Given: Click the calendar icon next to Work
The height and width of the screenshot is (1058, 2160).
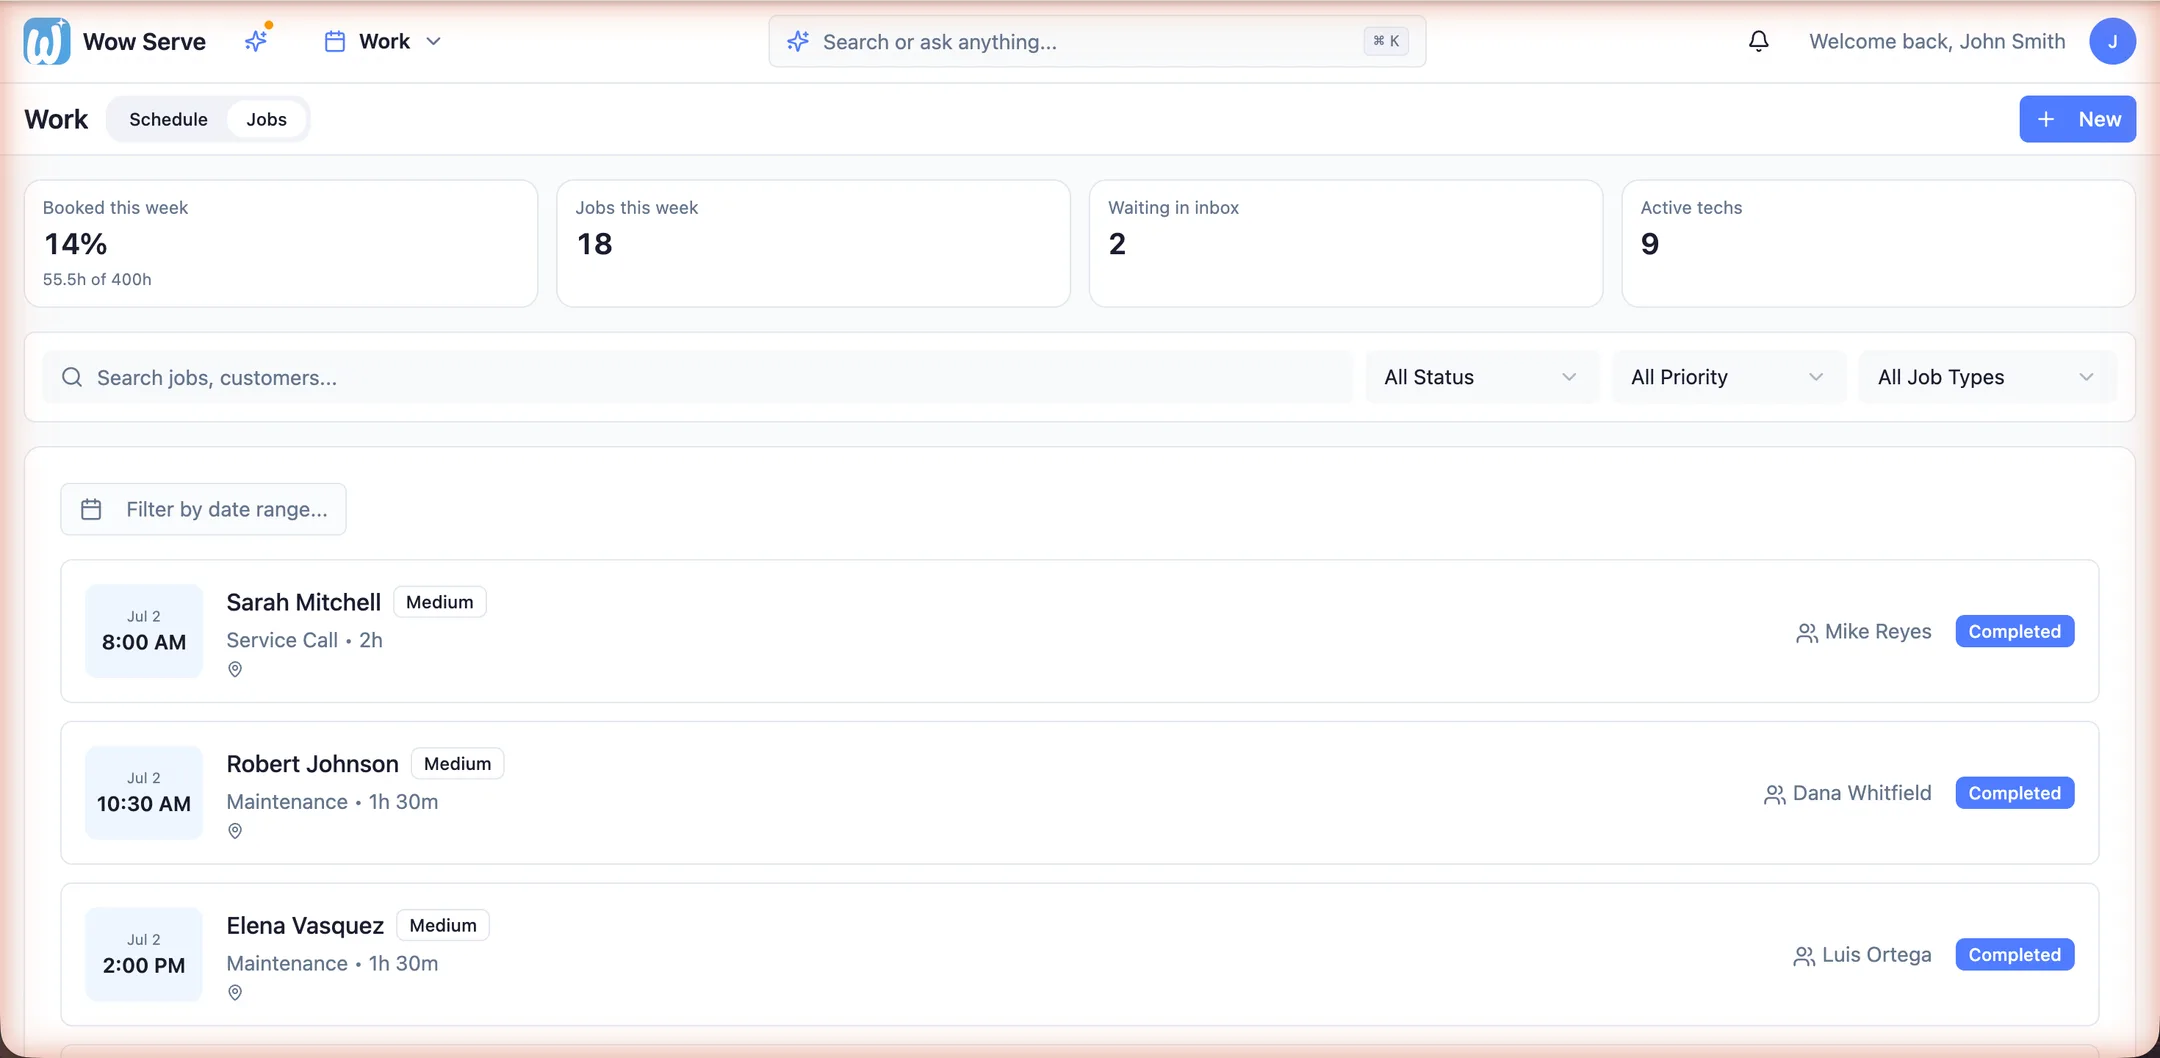Looking at the screenshot, I should (335, 41).
